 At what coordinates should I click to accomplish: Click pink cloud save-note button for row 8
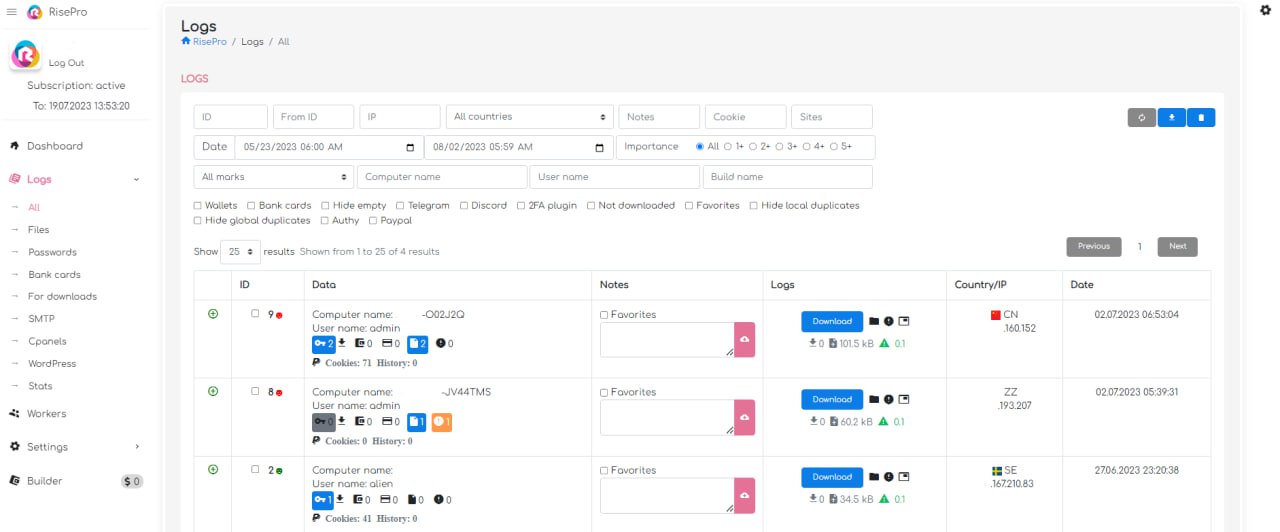[744, 417]
